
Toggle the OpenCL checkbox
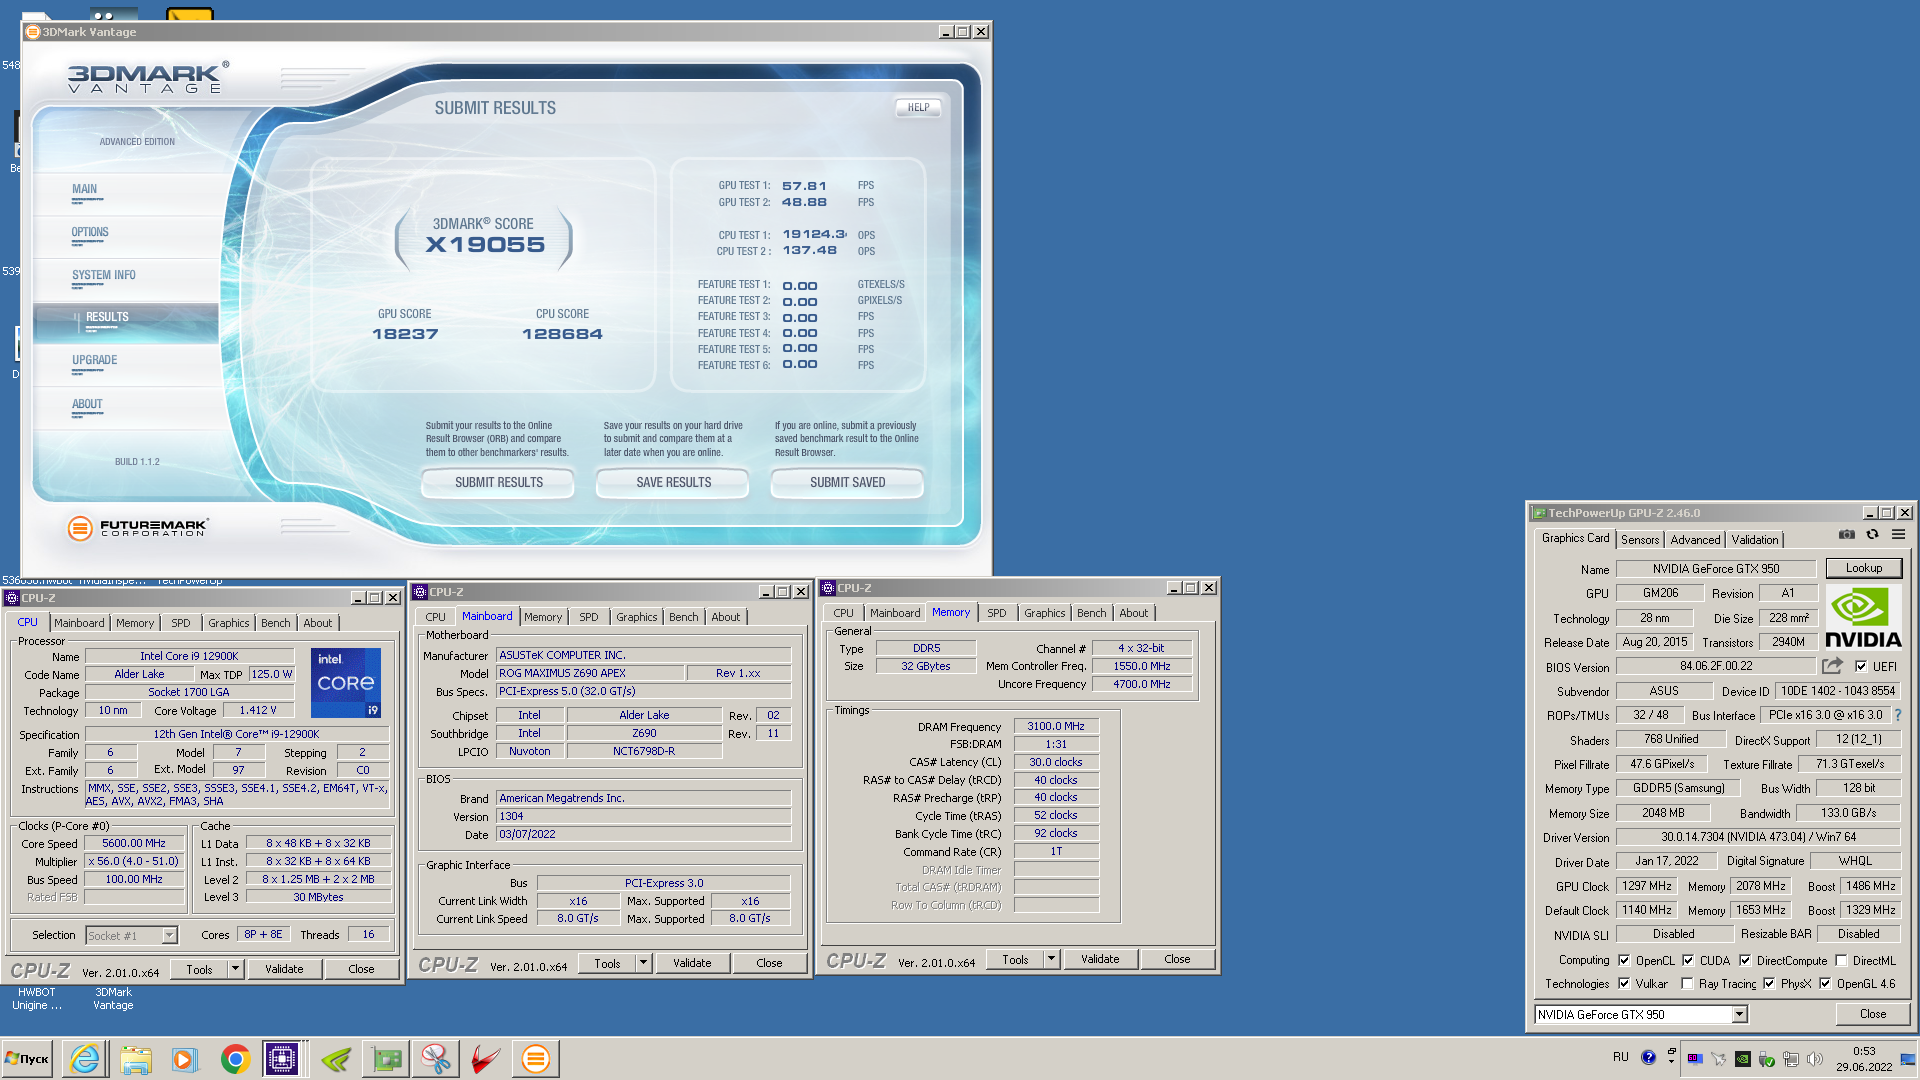[1624, 961]
